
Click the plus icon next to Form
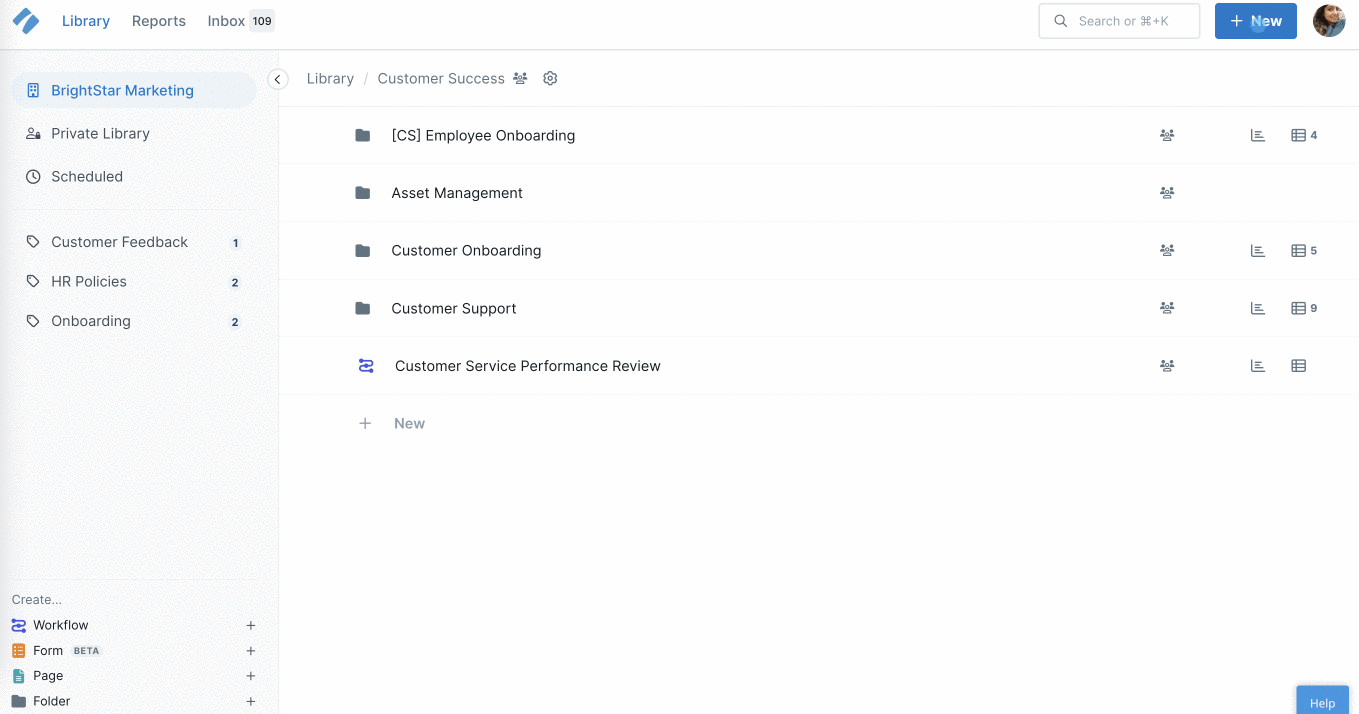click(x=251, y=651)
